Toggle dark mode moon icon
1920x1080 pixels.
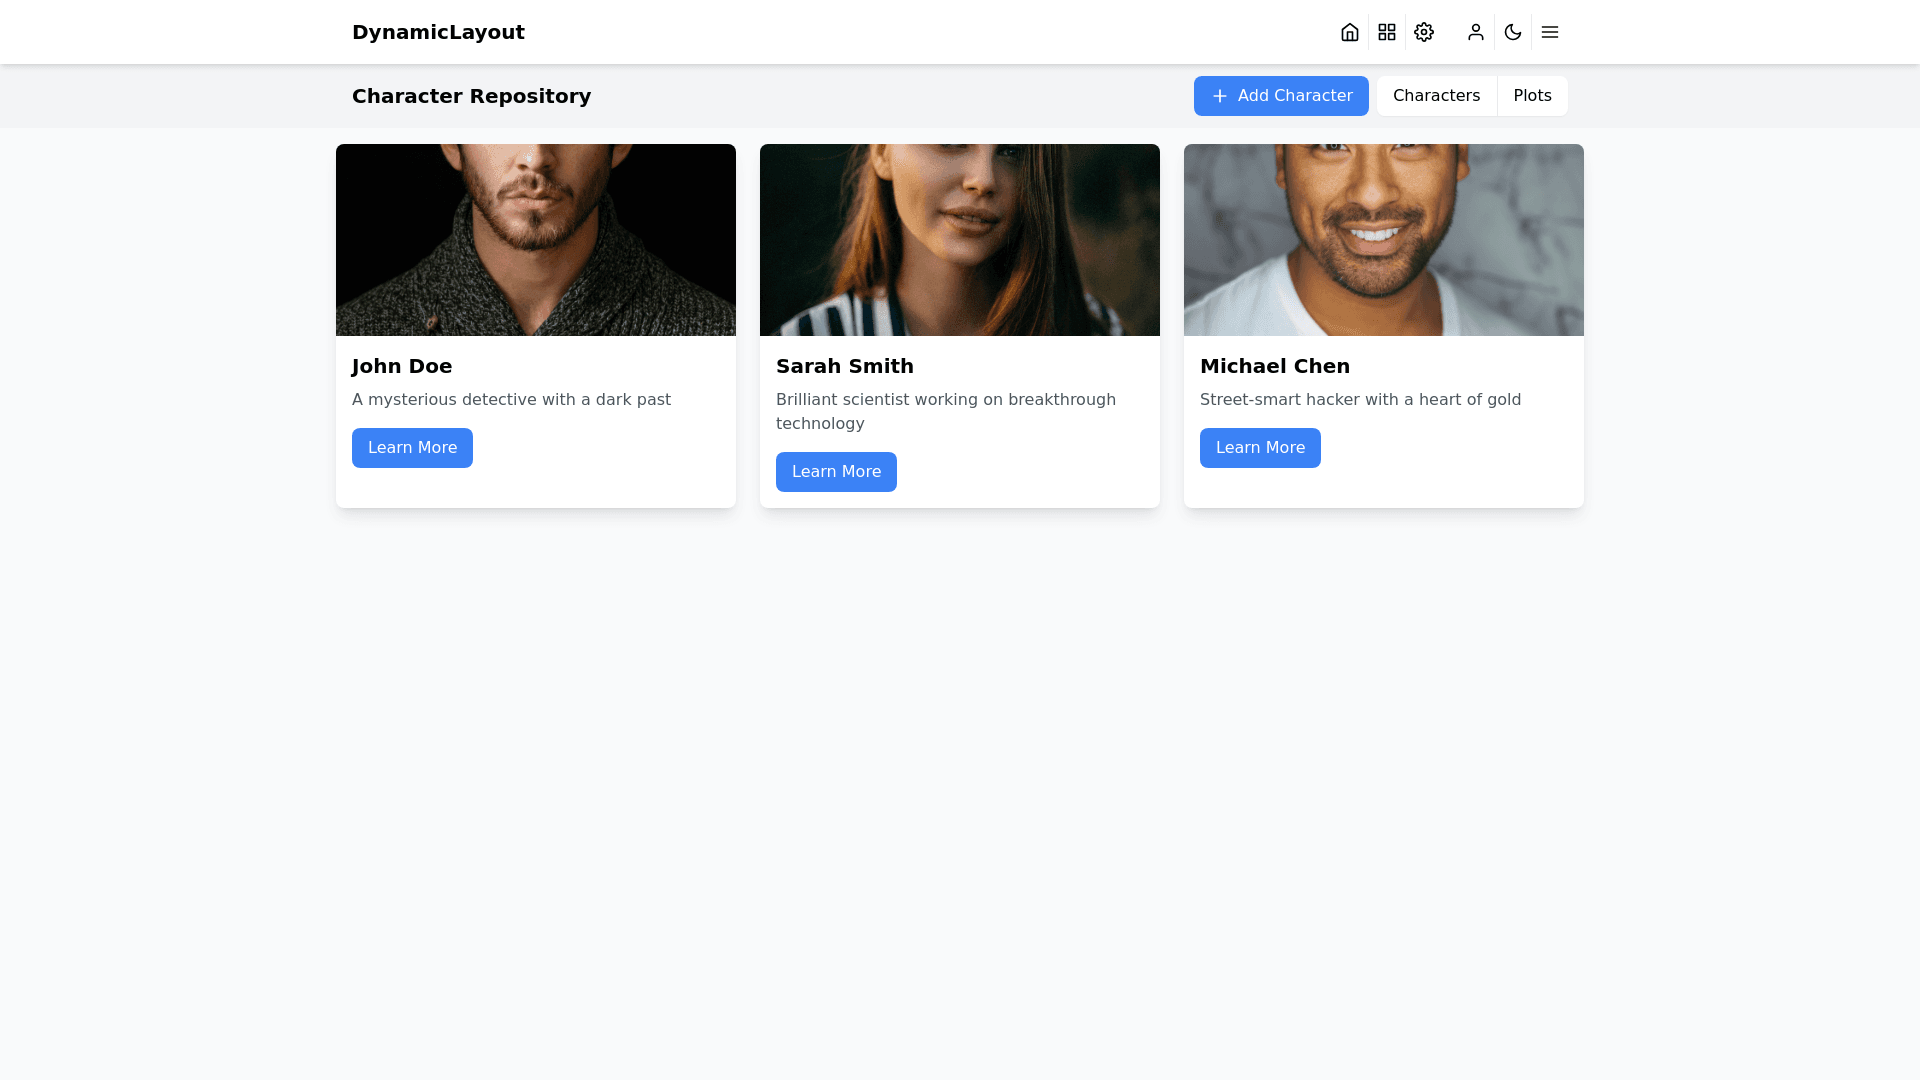coord(1513,32)
